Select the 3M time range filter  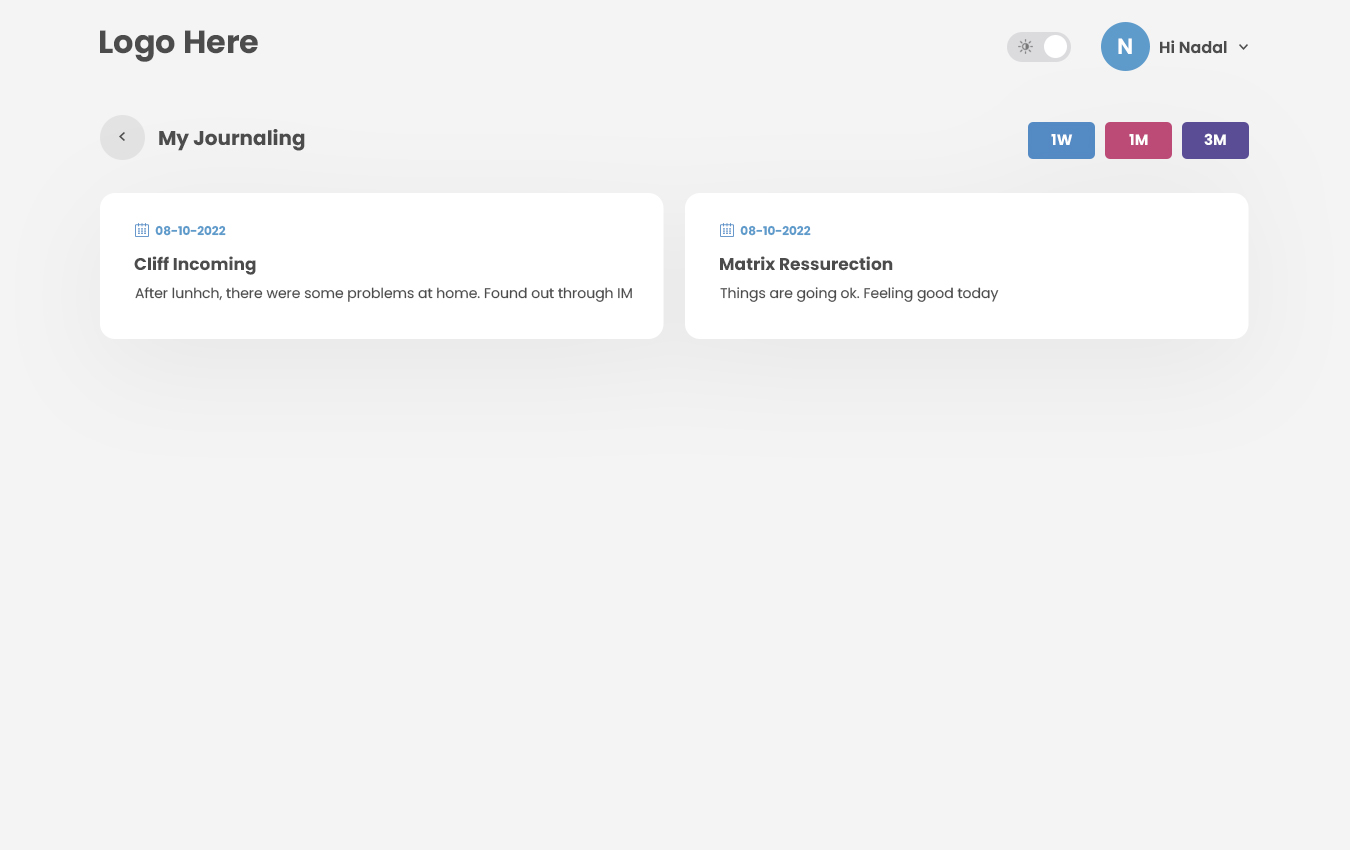tap(1215, 140)
